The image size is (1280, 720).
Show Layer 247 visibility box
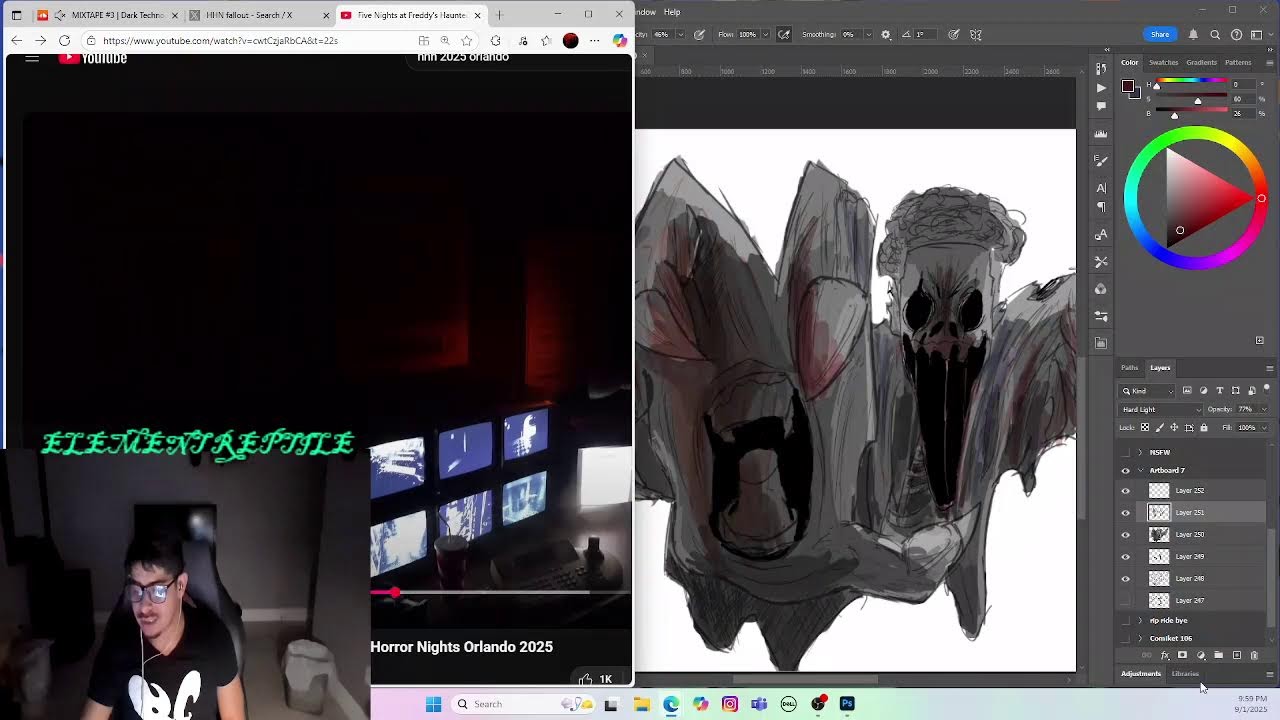1125,601
